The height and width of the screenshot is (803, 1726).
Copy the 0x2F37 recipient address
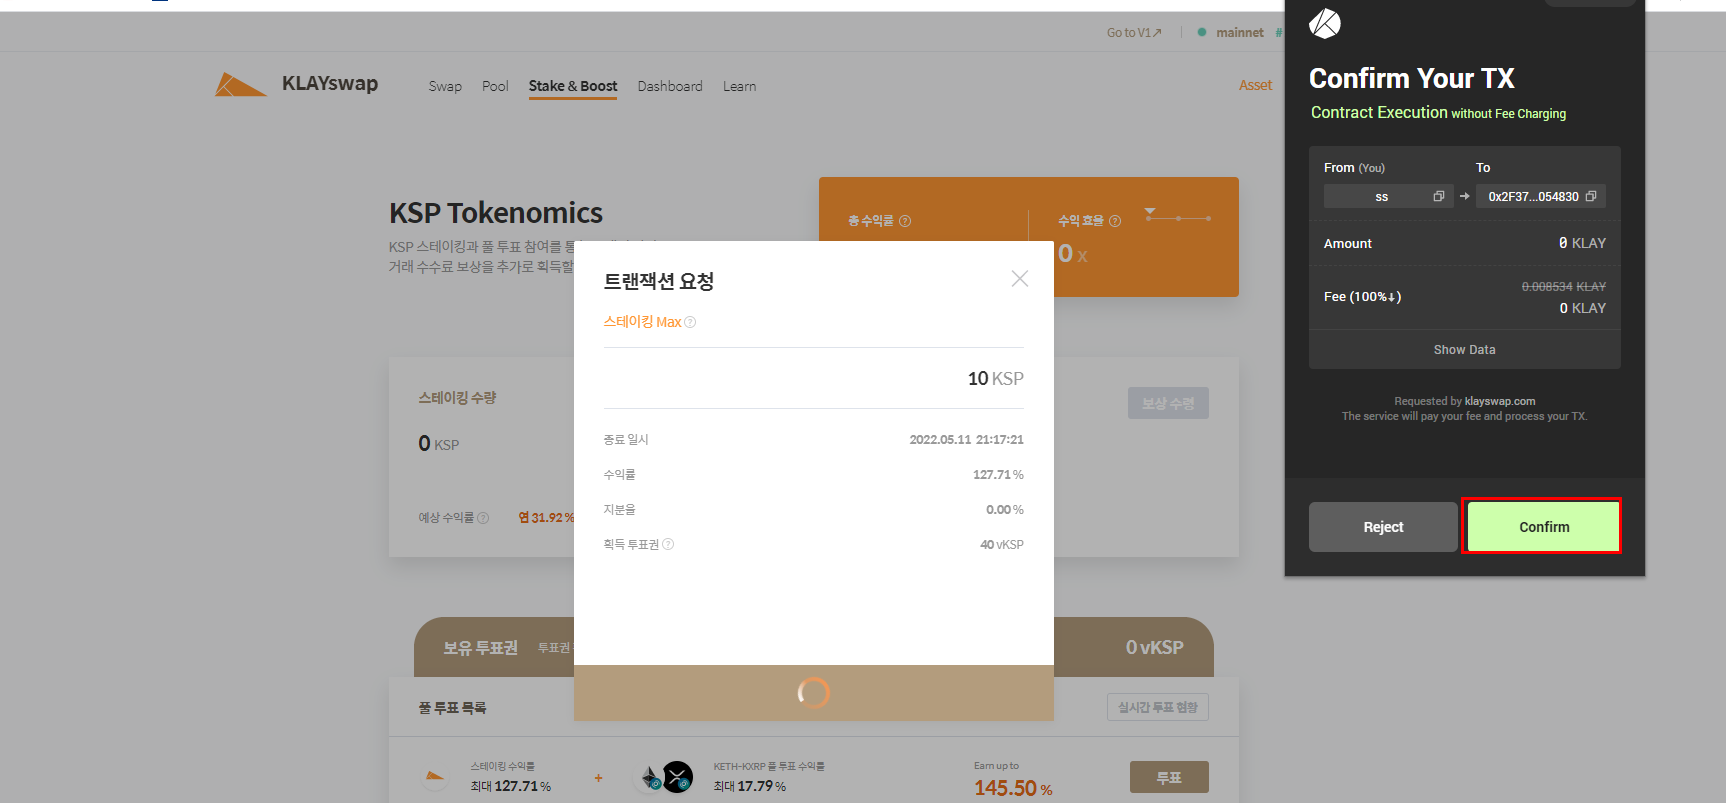1590,196
